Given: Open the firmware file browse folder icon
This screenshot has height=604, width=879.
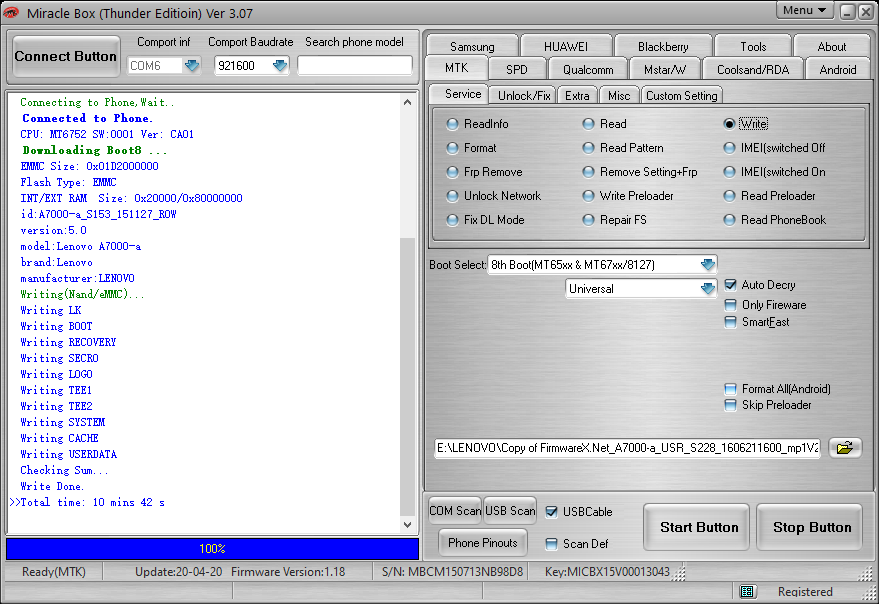Looking at the screenshot, I should click(845, 448).
